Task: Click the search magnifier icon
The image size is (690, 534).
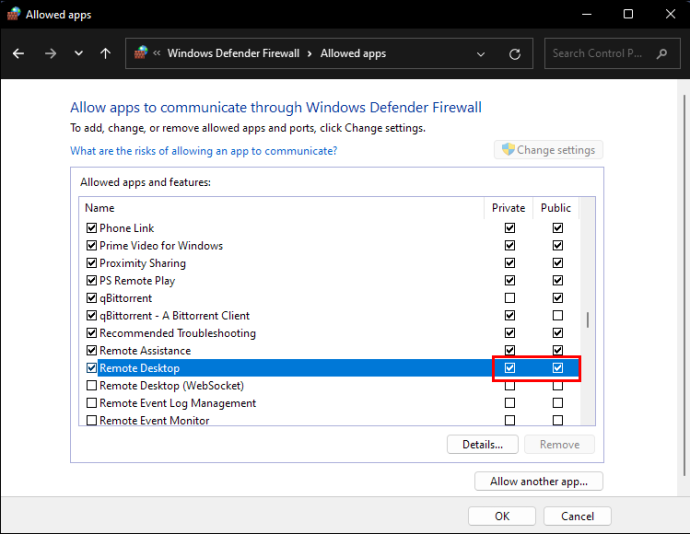Action: point(661,54)
